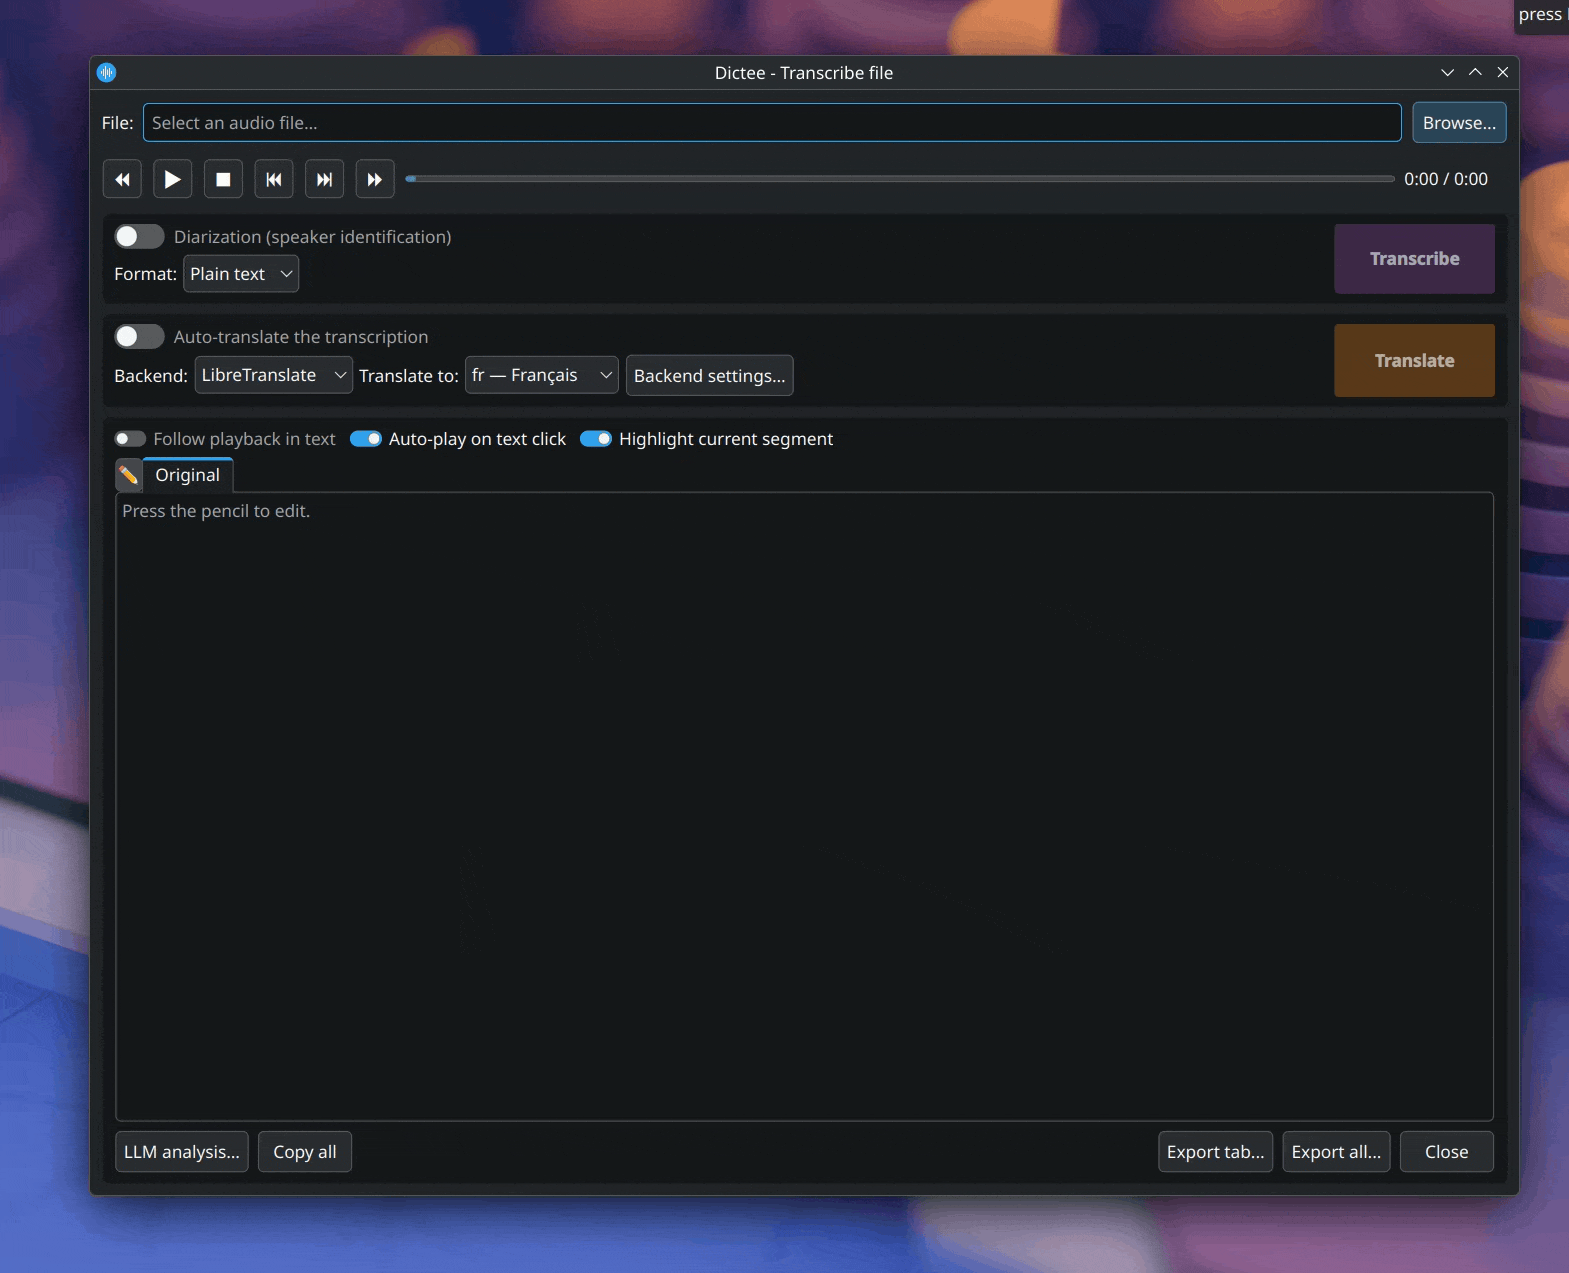Stop audio playback with the stop button

[x=223, y=179]
